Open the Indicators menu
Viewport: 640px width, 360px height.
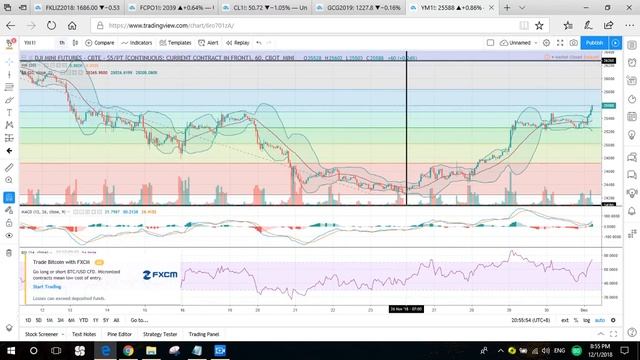tap(137, 43)
